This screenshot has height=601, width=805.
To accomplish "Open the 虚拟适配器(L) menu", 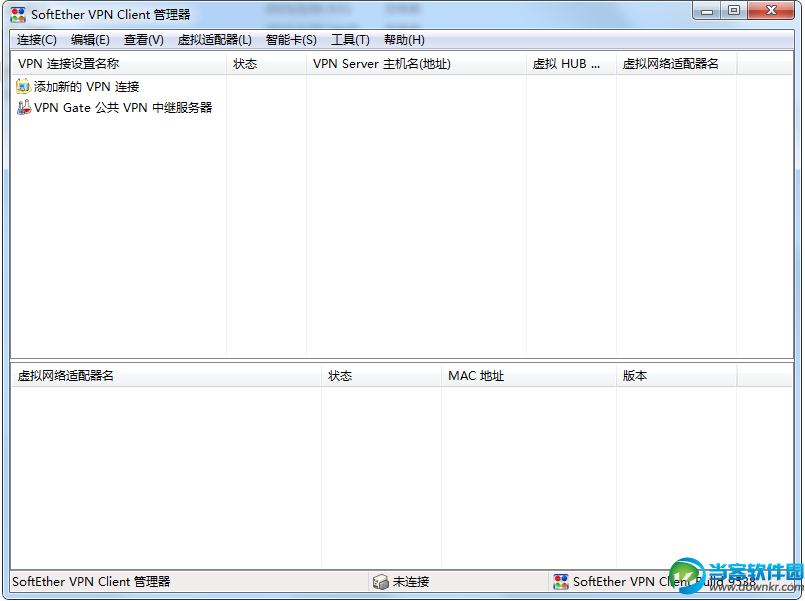I will [215, 40].
